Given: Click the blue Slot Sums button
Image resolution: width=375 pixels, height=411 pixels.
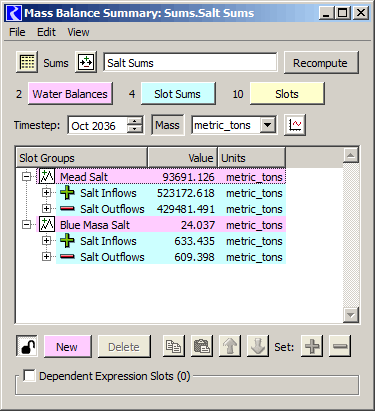Looking at the screenshot, I should coord(178,94).
